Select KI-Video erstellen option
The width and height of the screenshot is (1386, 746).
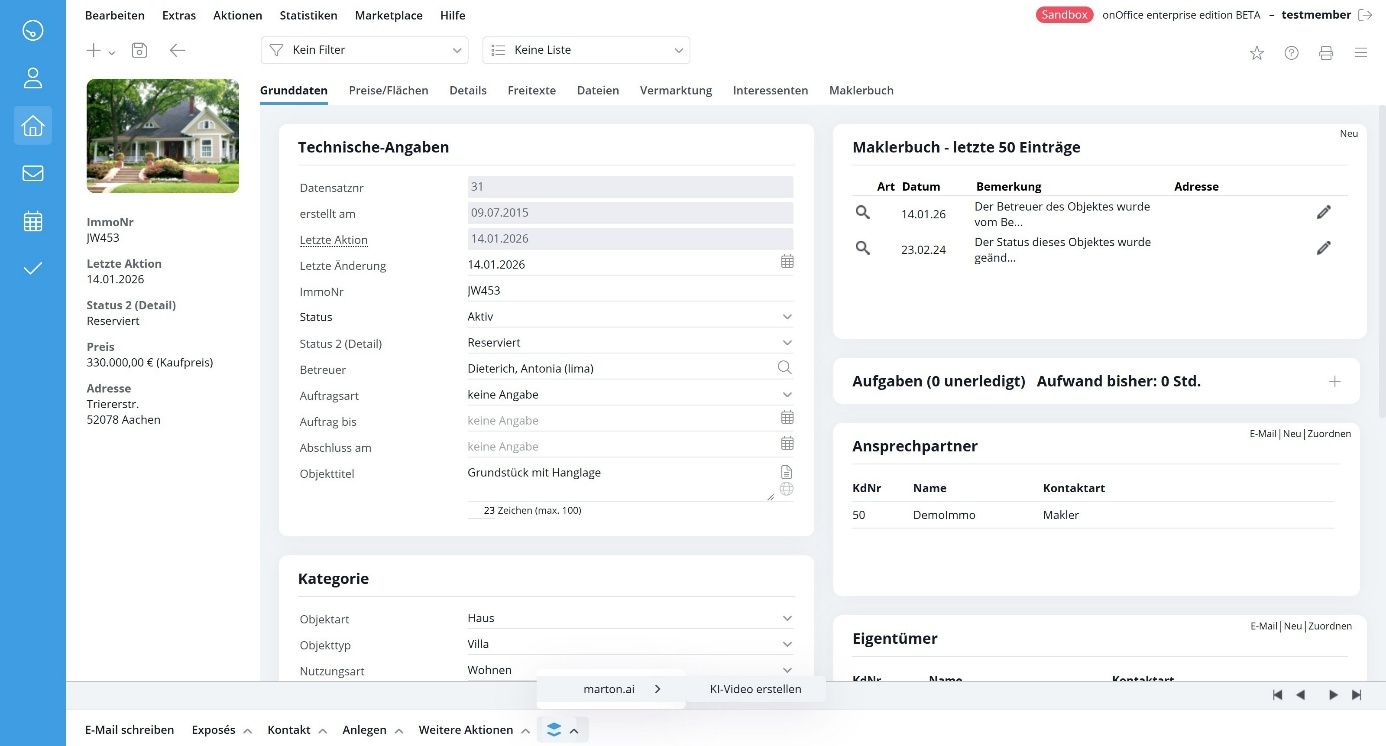tap(755, 689)
